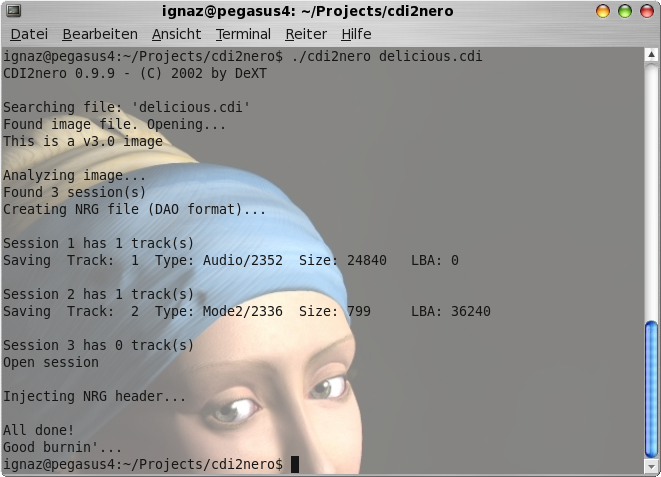
Task: Click the './cdi2nero delicious.cdi' command text
Action: (387, 56)
